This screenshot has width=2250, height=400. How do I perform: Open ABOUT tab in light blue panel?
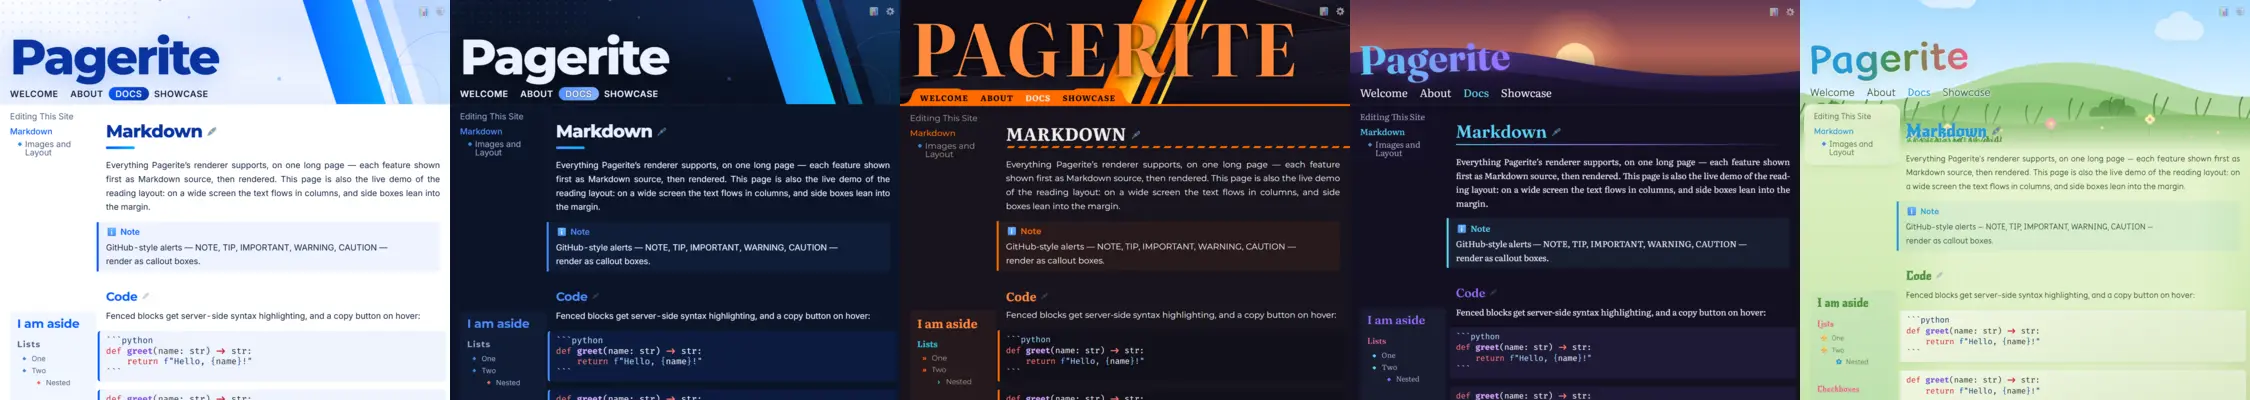pos(86,94)
